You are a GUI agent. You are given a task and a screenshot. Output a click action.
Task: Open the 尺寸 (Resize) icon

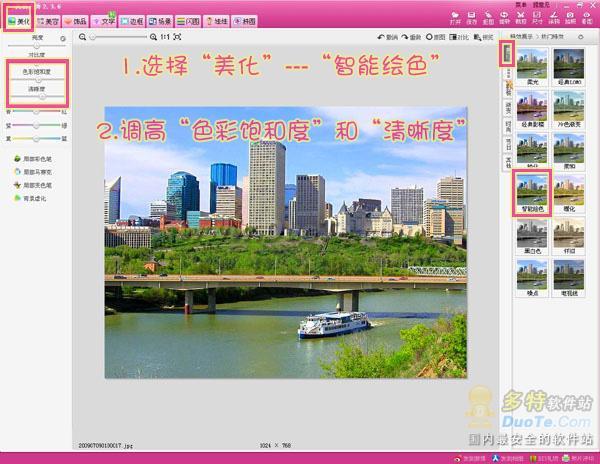[537, 18]
